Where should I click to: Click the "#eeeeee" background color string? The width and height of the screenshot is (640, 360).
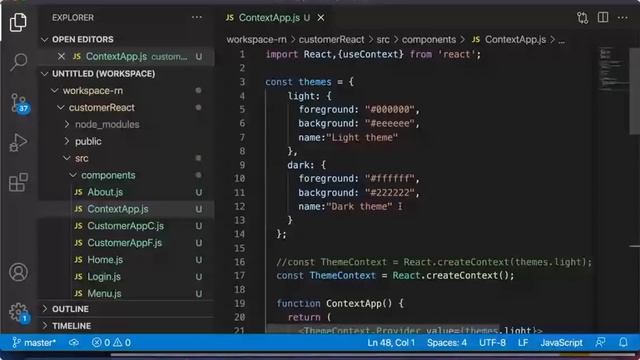pos(389,123)
